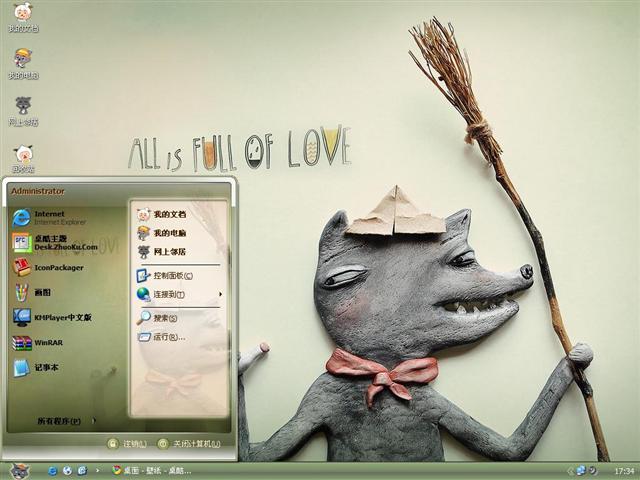Click the network tray icon
The image size is (640, 480).
[581, 471]
